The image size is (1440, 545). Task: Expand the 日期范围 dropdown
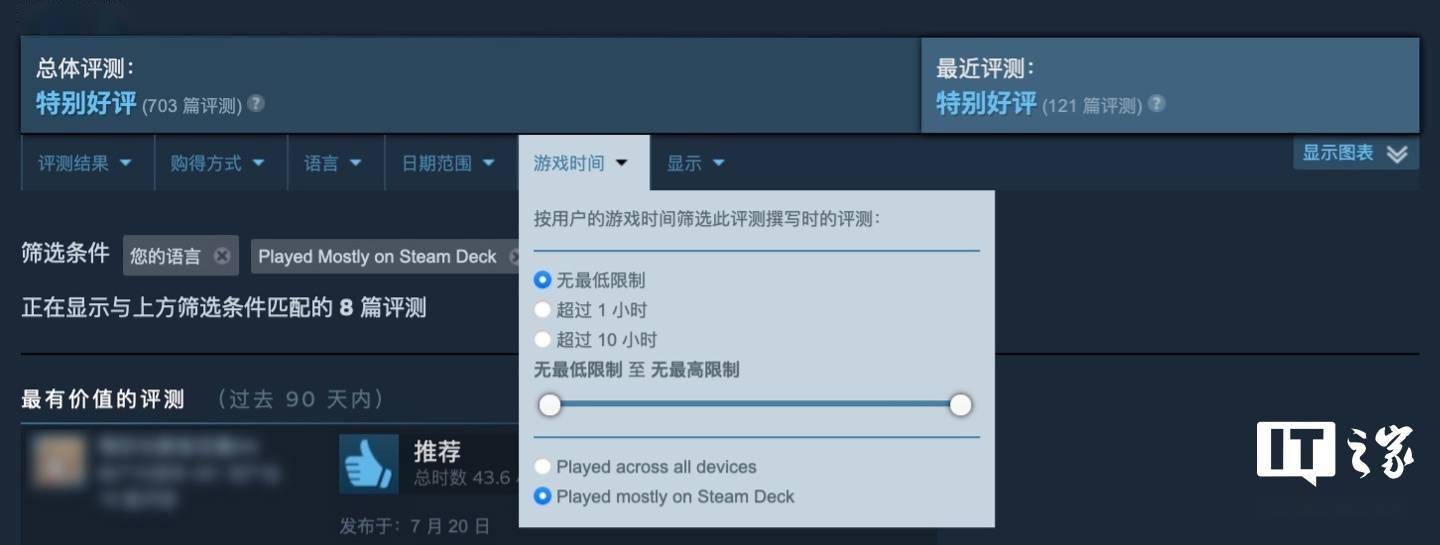(449, 163)
